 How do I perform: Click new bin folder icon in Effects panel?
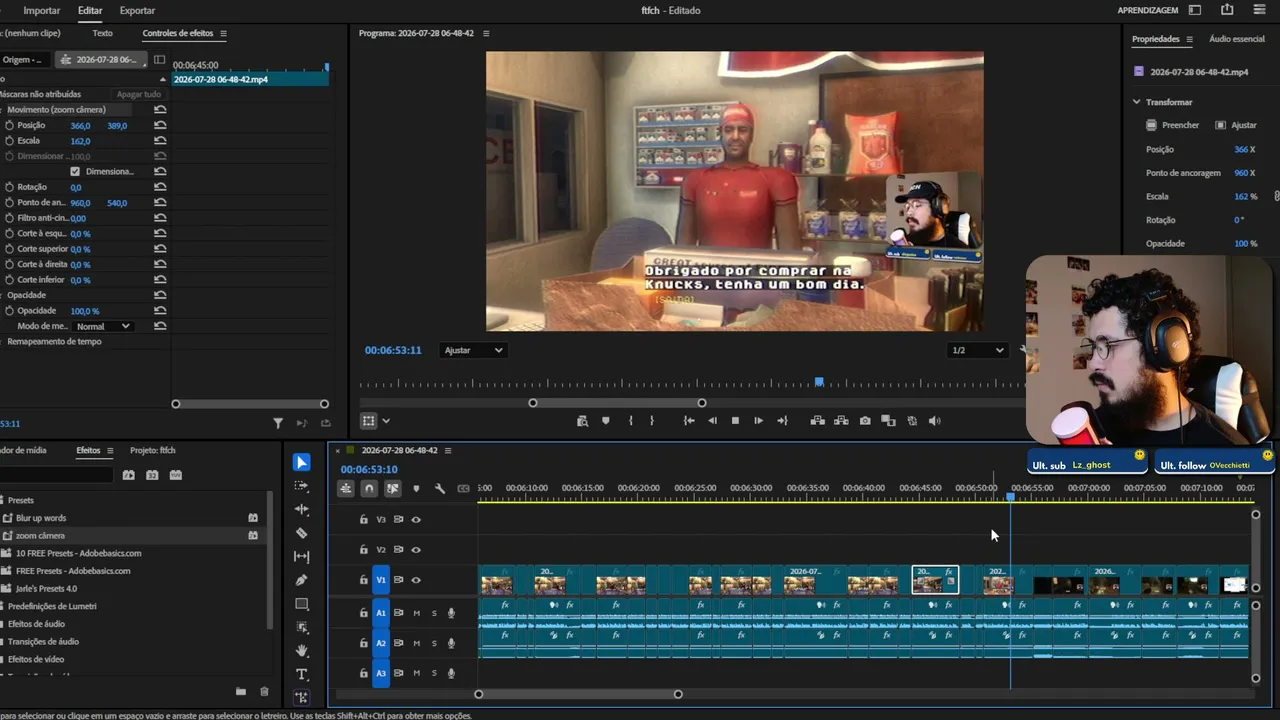pos(241,691)
